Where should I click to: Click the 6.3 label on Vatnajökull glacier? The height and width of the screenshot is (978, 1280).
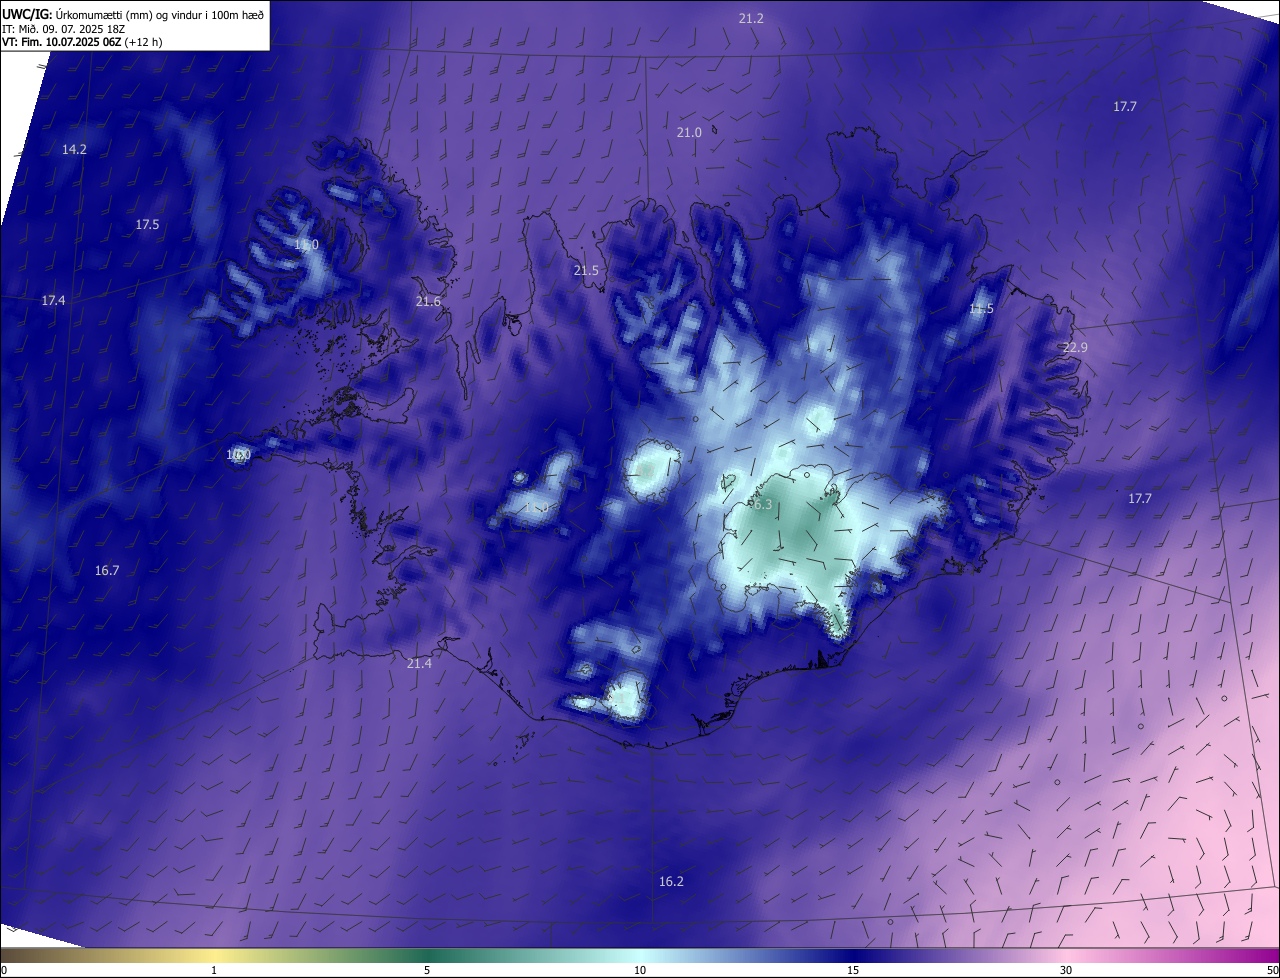click(x=762, y=505)
